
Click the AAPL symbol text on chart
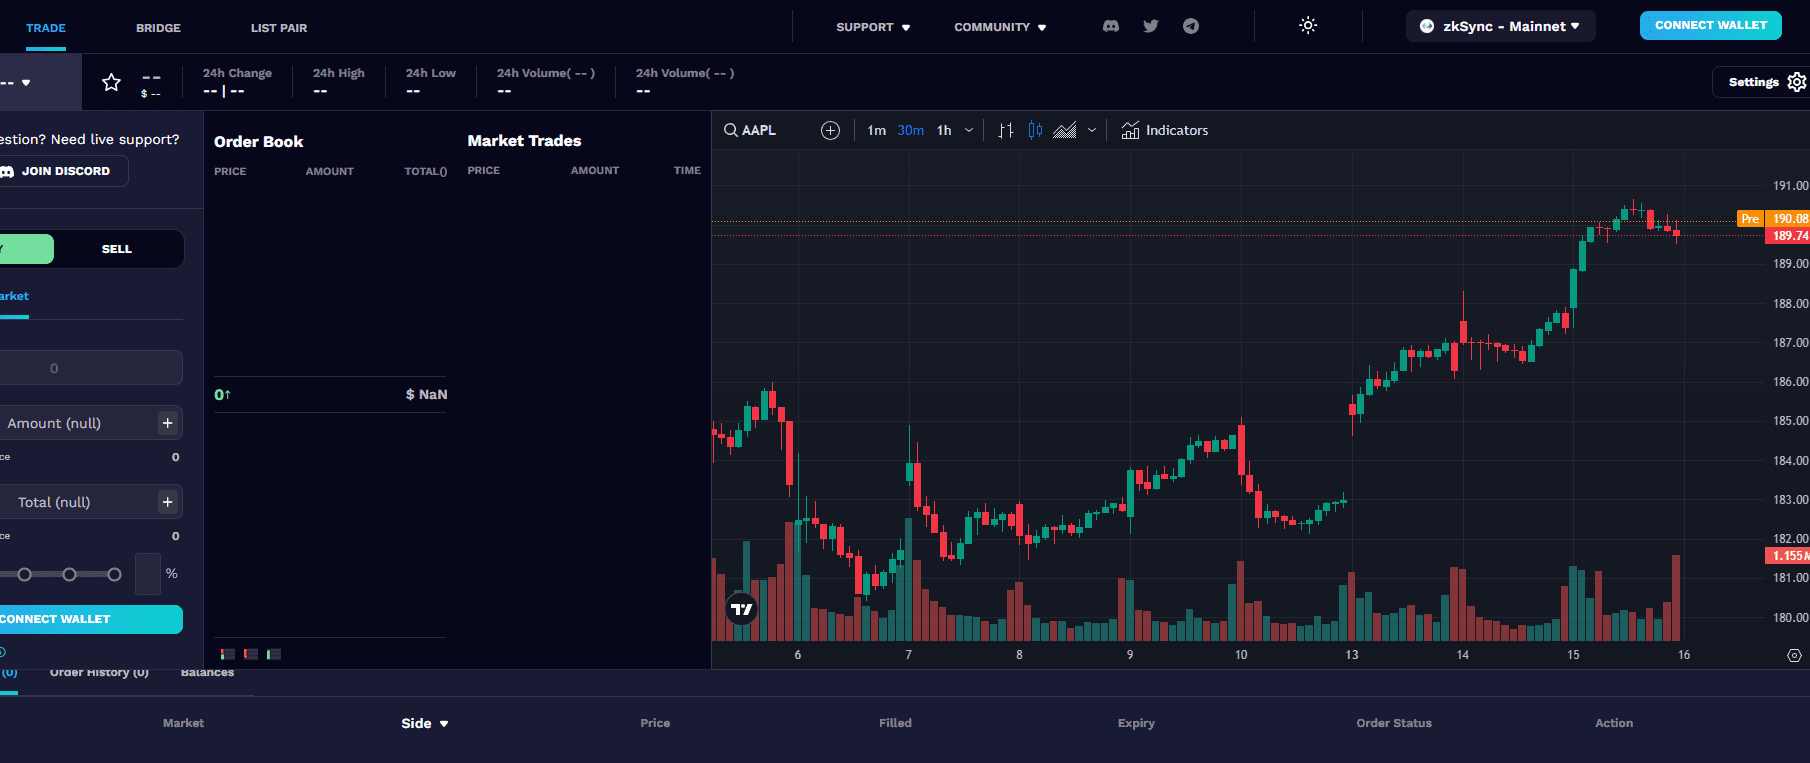click(759, 130)
